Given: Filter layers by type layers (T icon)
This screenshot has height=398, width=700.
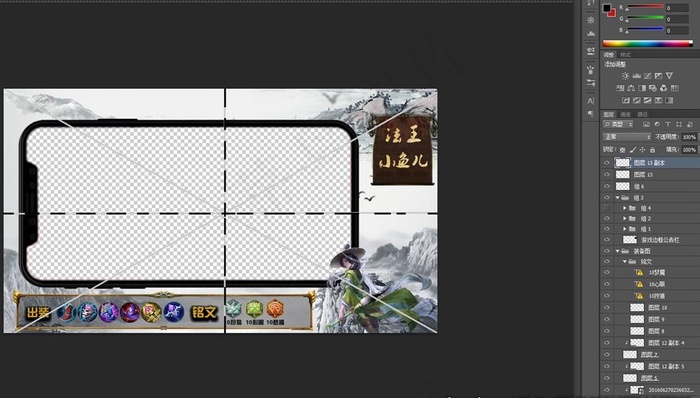Looking at the screenshot, I should [667, 124].
